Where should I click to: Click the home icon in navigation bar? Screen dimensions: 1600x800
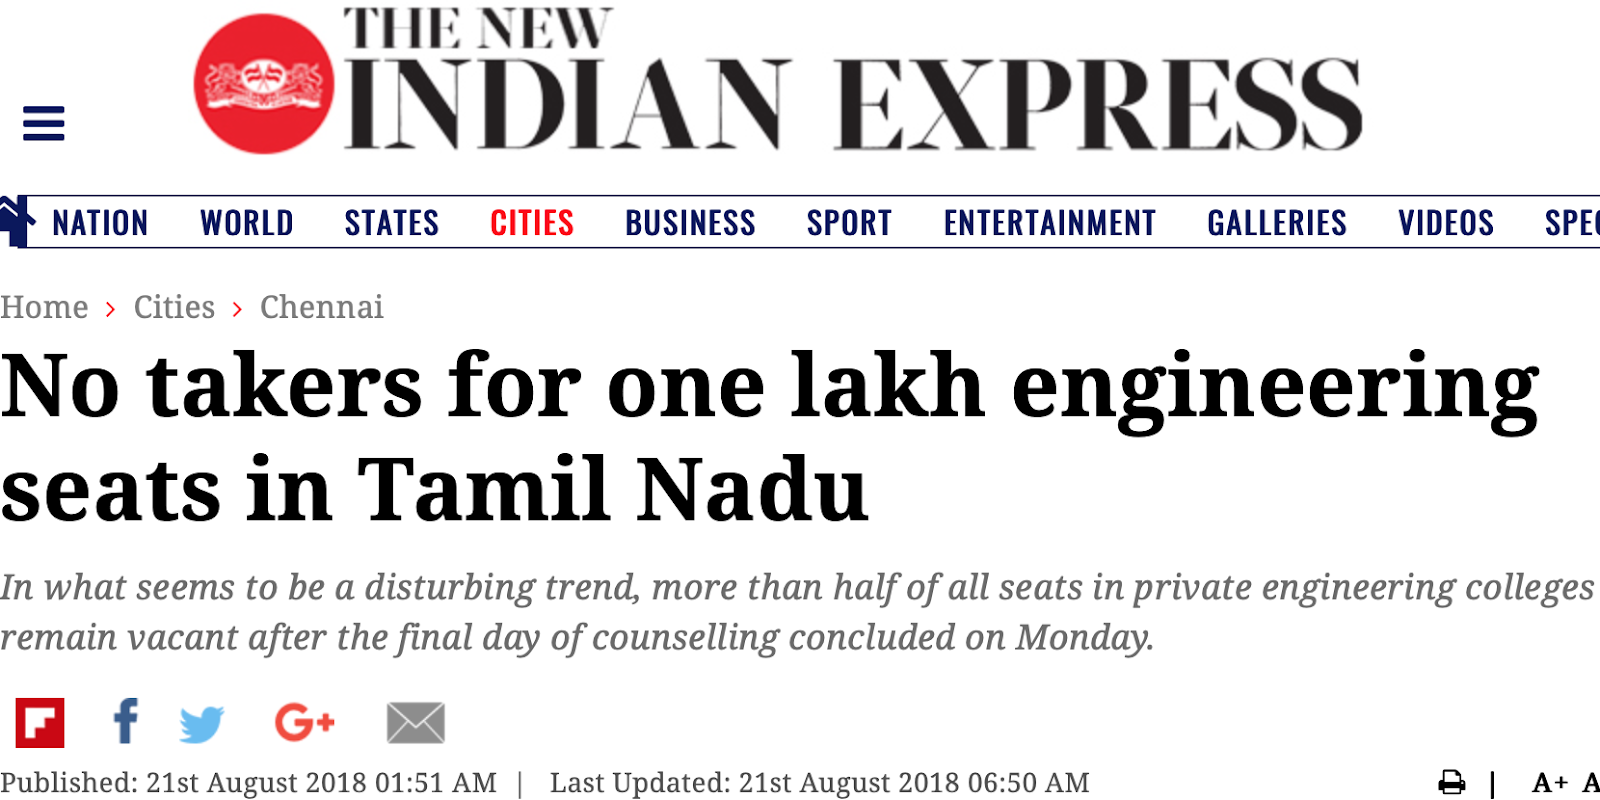(x=14, y=221)
